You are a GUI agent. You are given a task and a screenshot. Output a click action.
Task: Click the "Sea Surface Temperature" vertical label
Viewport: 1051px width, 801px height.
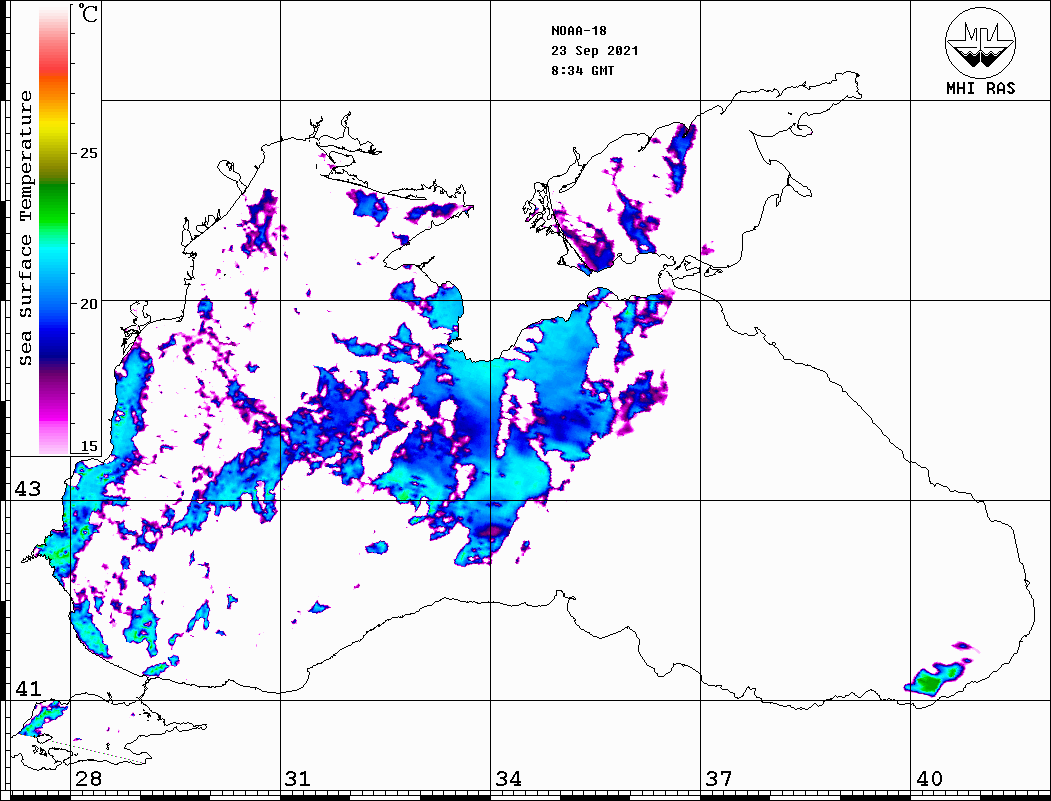25,228
